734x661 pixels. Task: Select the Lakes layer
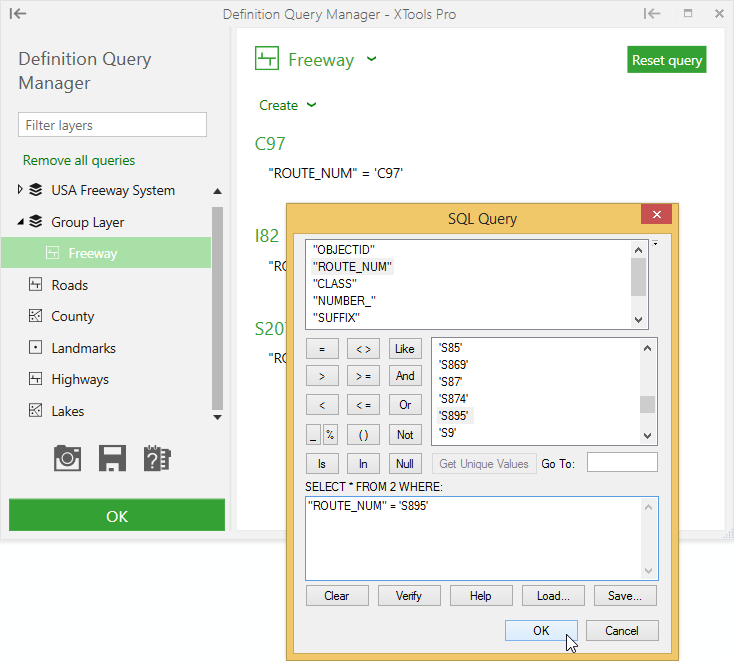(x=68, y=411)
